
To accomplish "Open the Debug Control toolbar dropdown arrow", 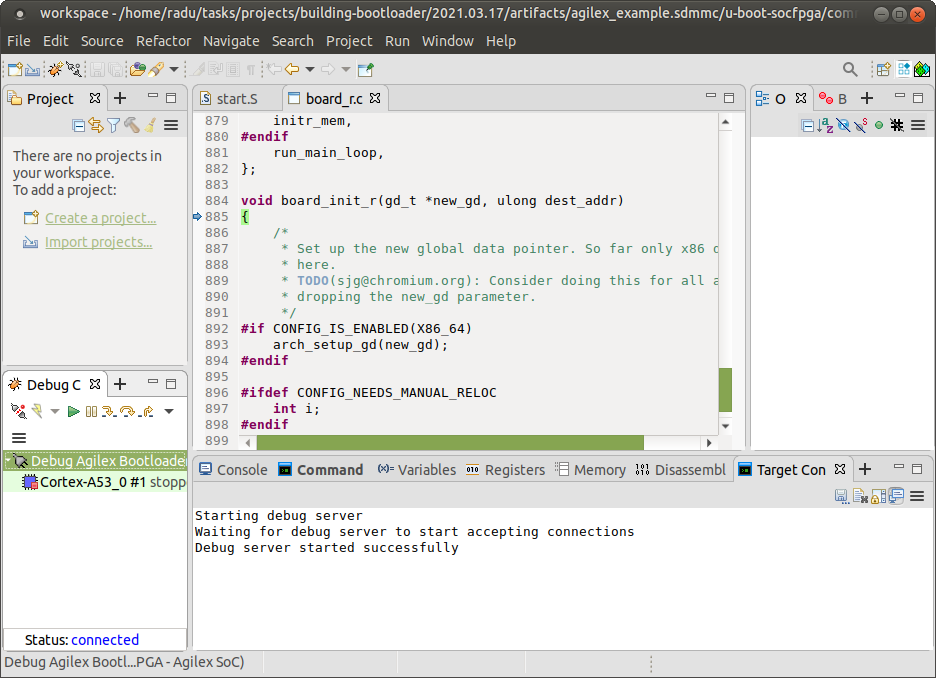I will [169, 411].
